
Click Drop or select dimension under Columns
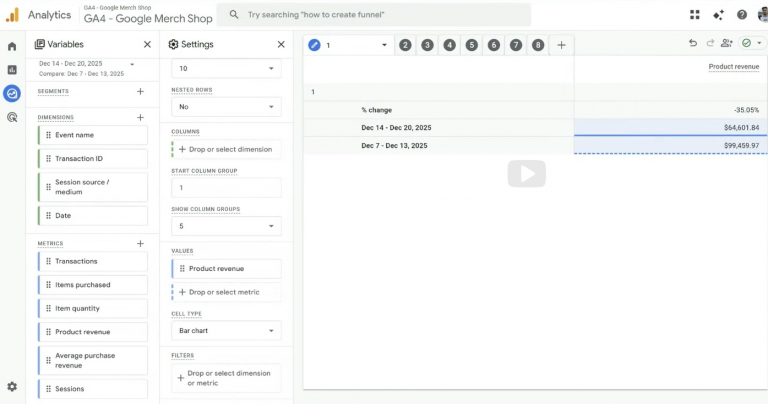(x=226, y=149)
